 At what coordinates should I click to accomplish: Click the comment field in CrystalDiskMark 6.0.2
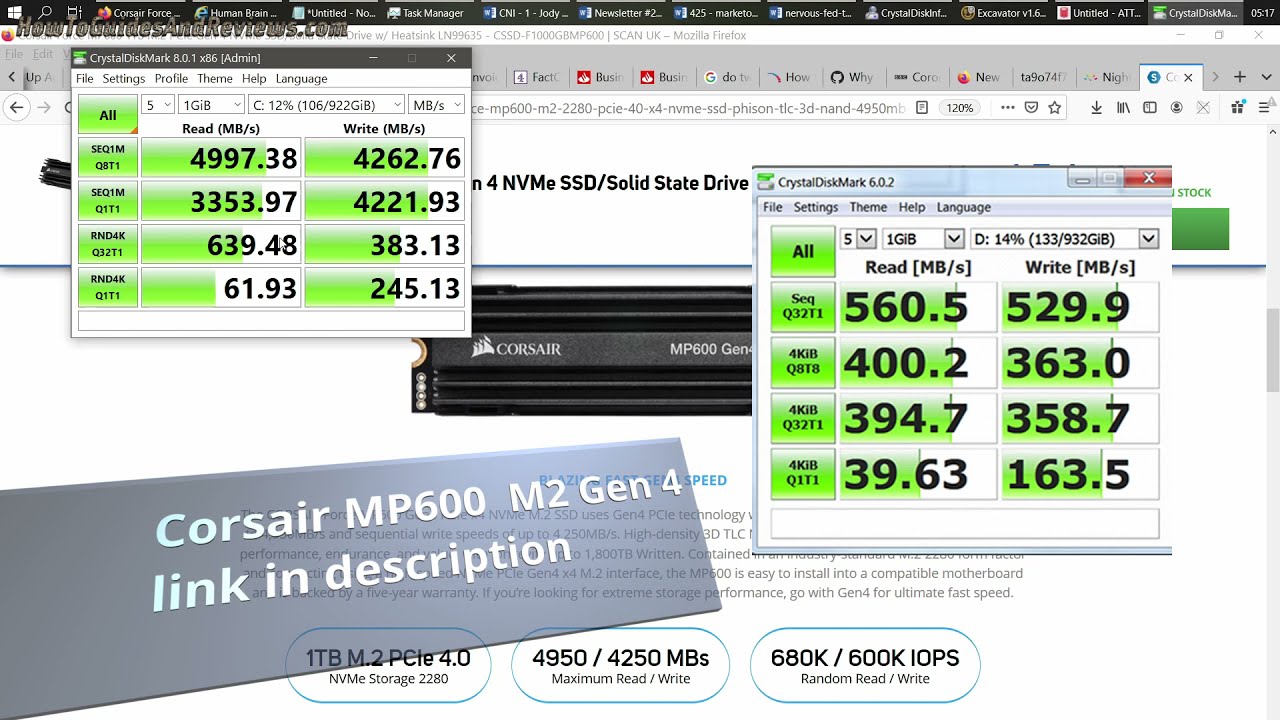(x=965, y=523)
